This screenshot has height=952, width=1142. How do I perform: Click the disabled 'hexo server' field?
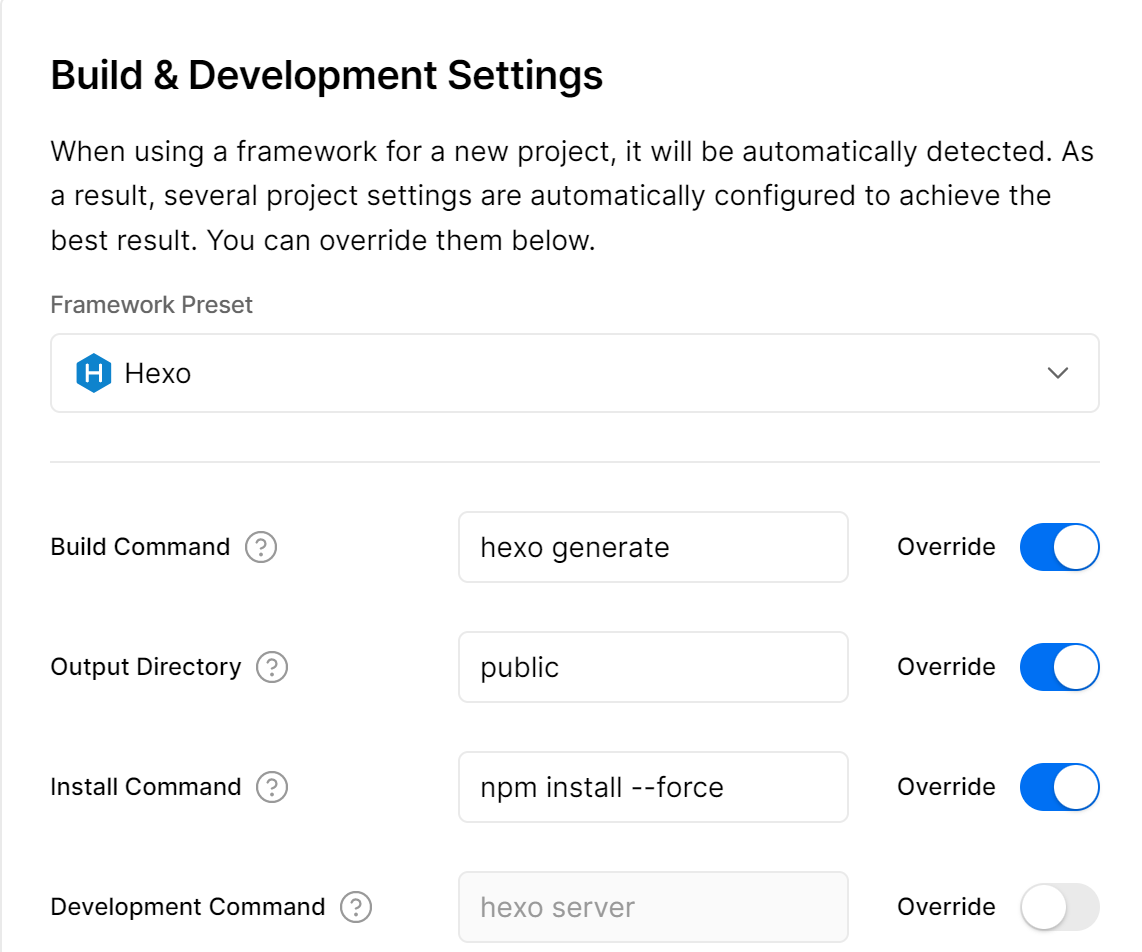pyautogui.click(x=653, y=907)
